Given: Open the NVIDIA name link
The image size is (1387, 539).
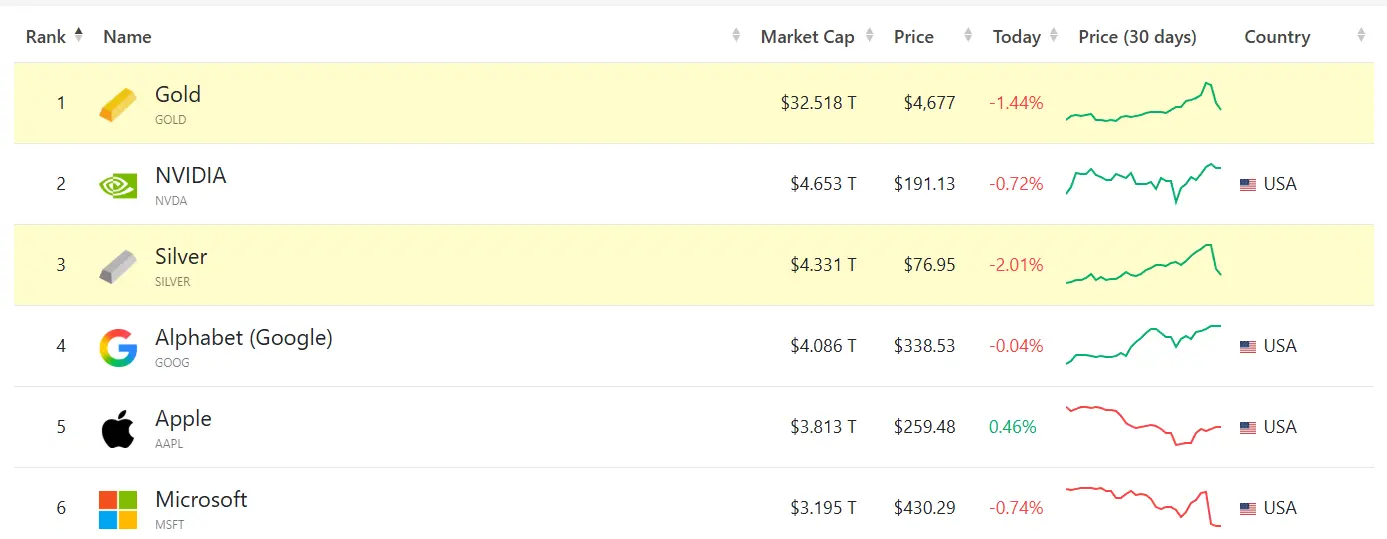Looking at the screenshot, I should 191,176.
